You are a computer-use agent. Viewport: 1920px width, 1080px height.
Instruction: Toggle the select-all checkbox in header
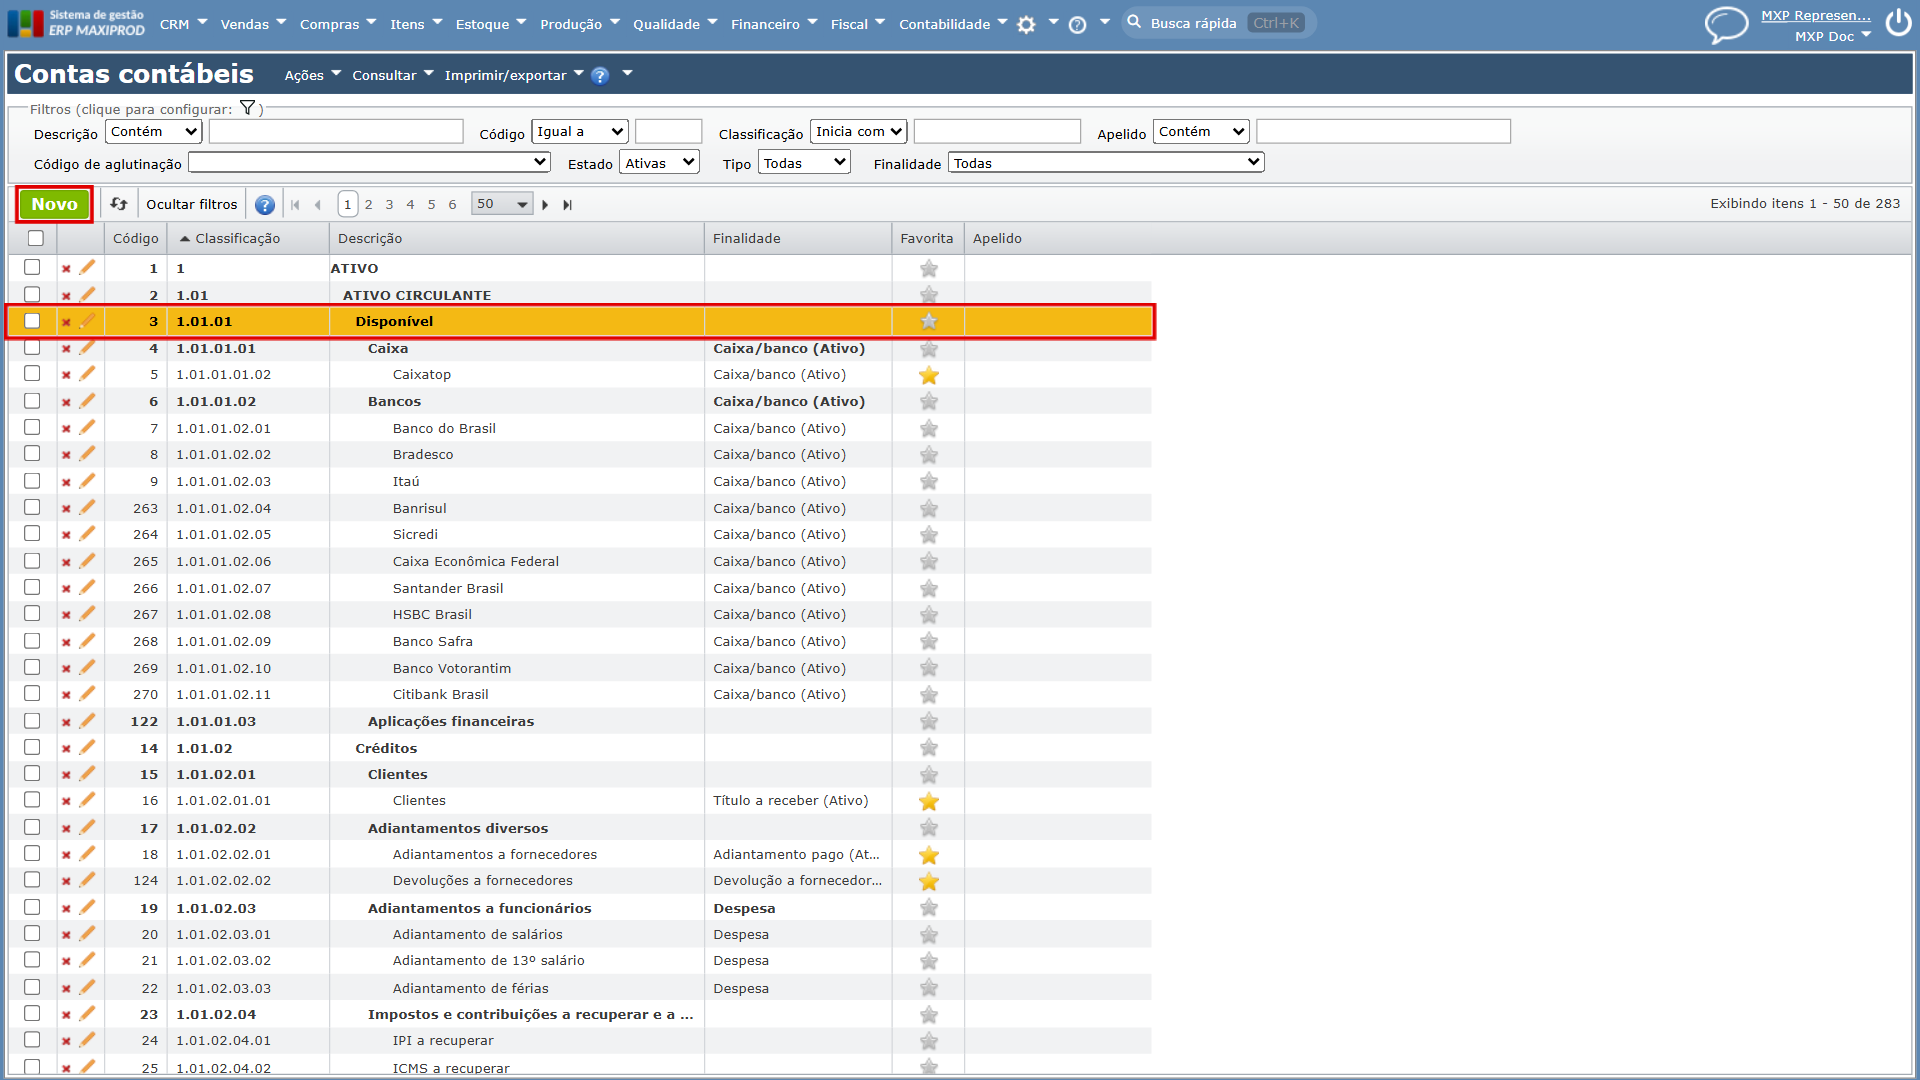click(36, 238)
